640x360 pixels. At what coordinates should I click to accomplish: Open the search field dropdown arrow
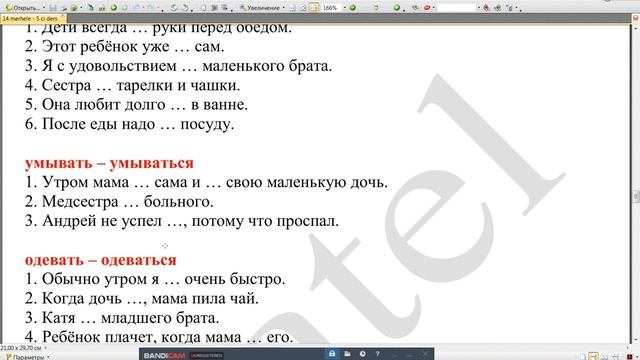479,7
